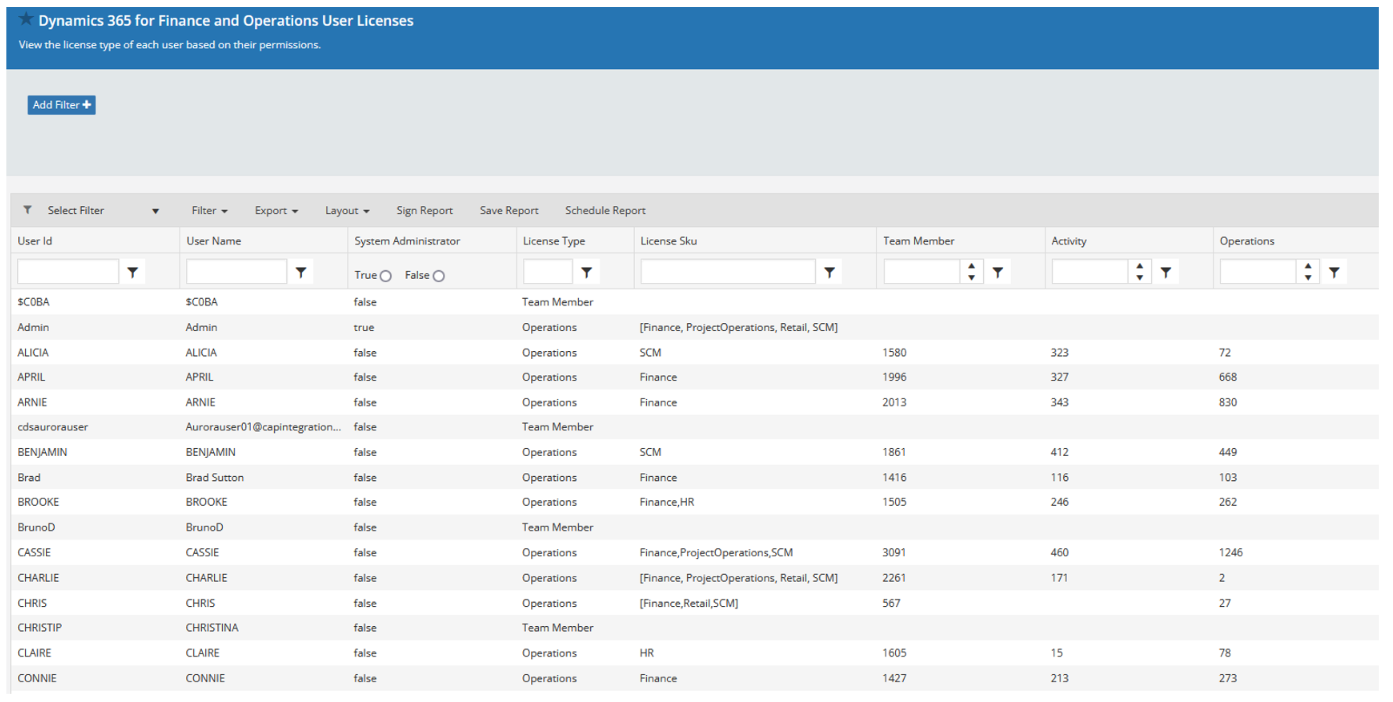
Task: Click the HR license sku for CLAIRE
Action: tap(647, 653)
